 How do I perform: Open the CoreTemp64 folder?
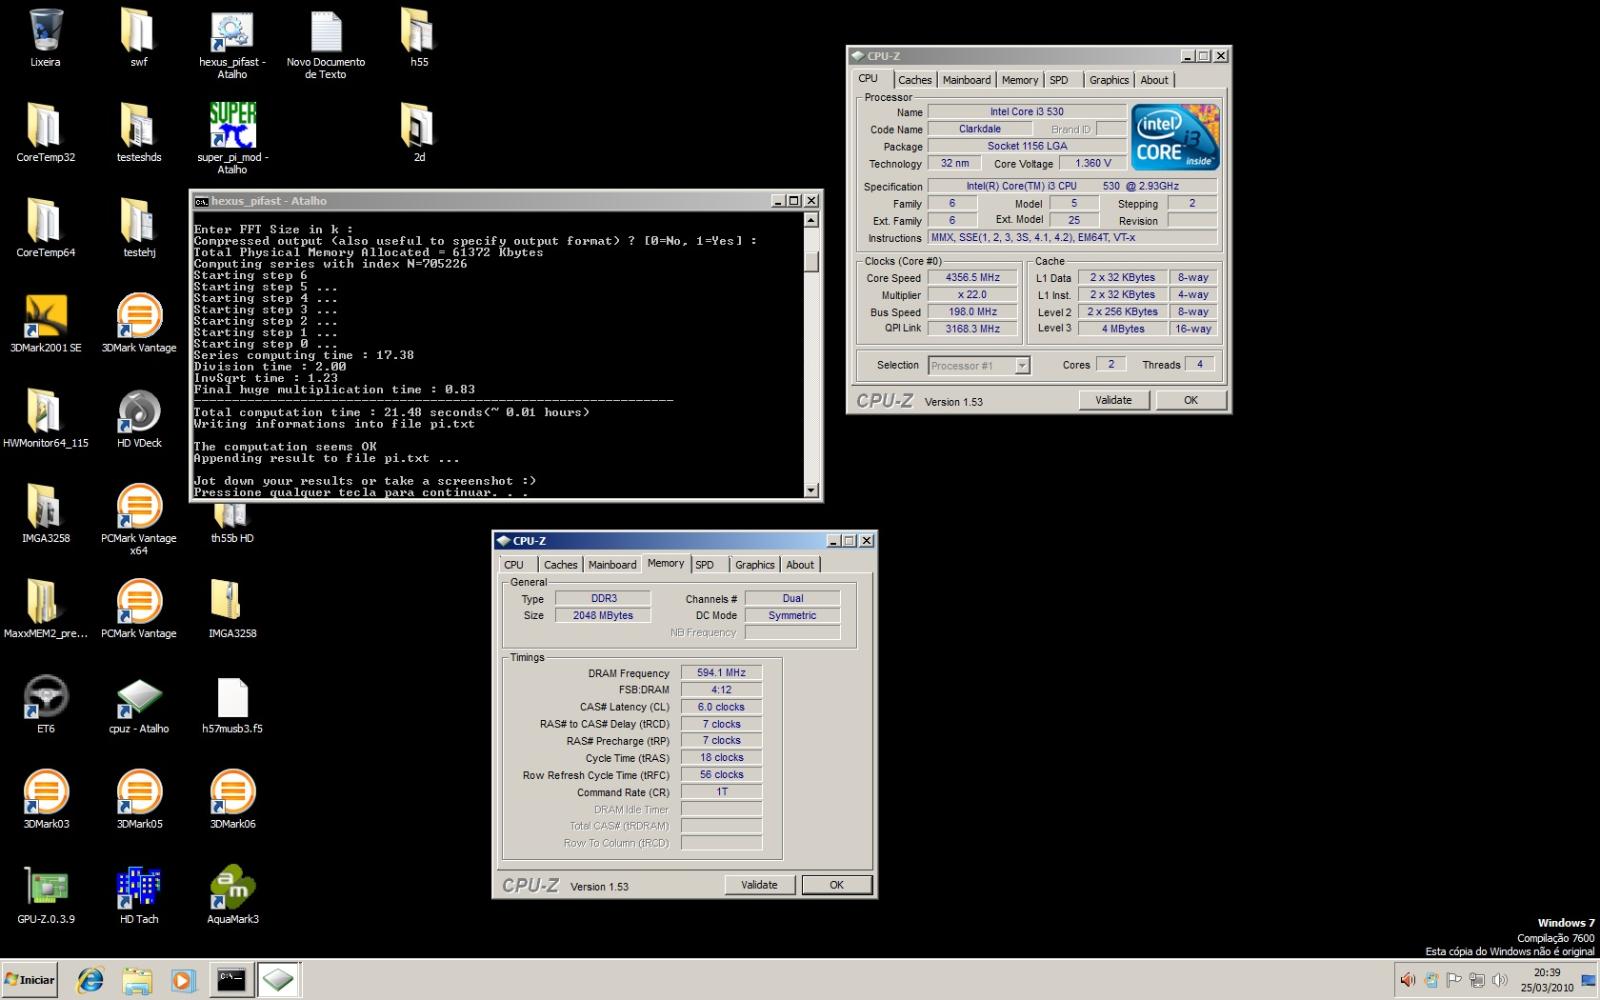click(45, 228)
